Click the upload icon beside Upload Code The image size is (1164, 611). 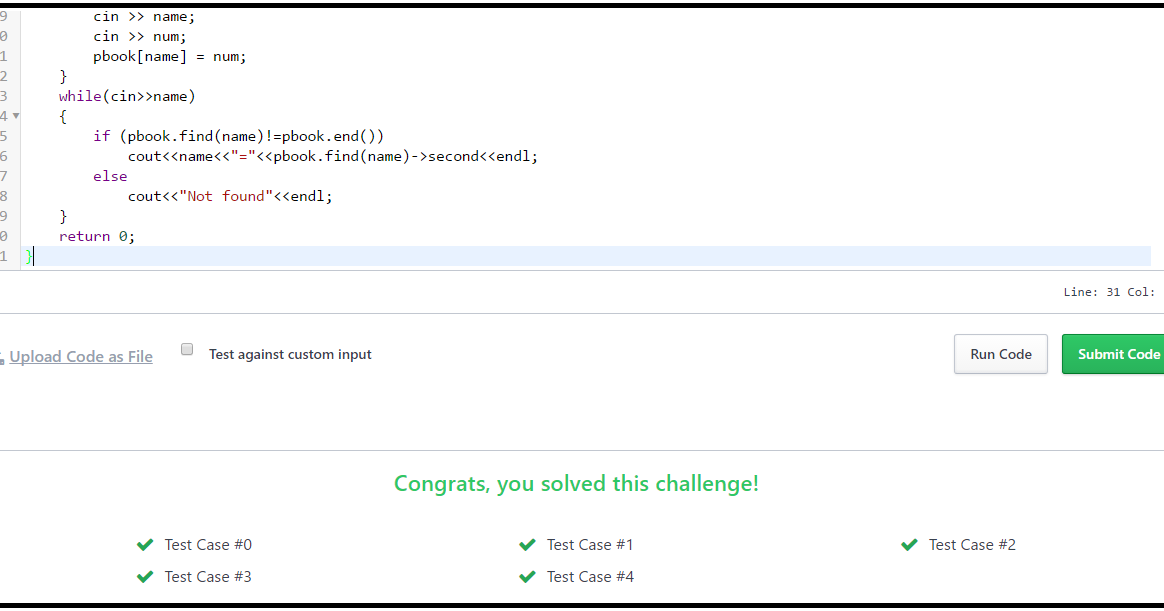click(2, 359)
